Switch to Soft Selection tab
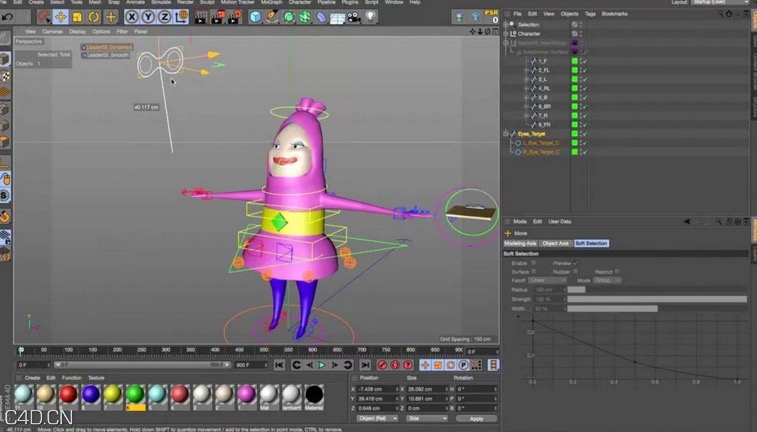Image resolution: width=757 pixels, height=432 pixels. click(591, 243)
